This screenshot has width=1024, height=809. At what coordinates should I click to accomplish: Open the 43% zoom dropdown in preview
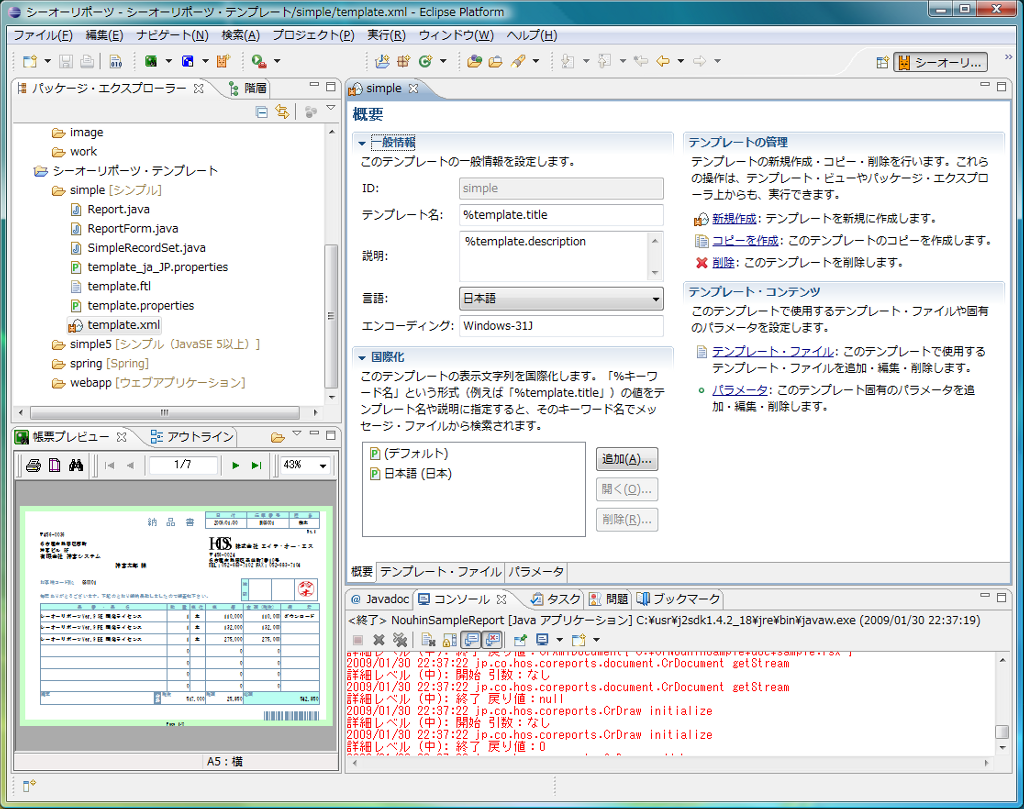point(323,466)
